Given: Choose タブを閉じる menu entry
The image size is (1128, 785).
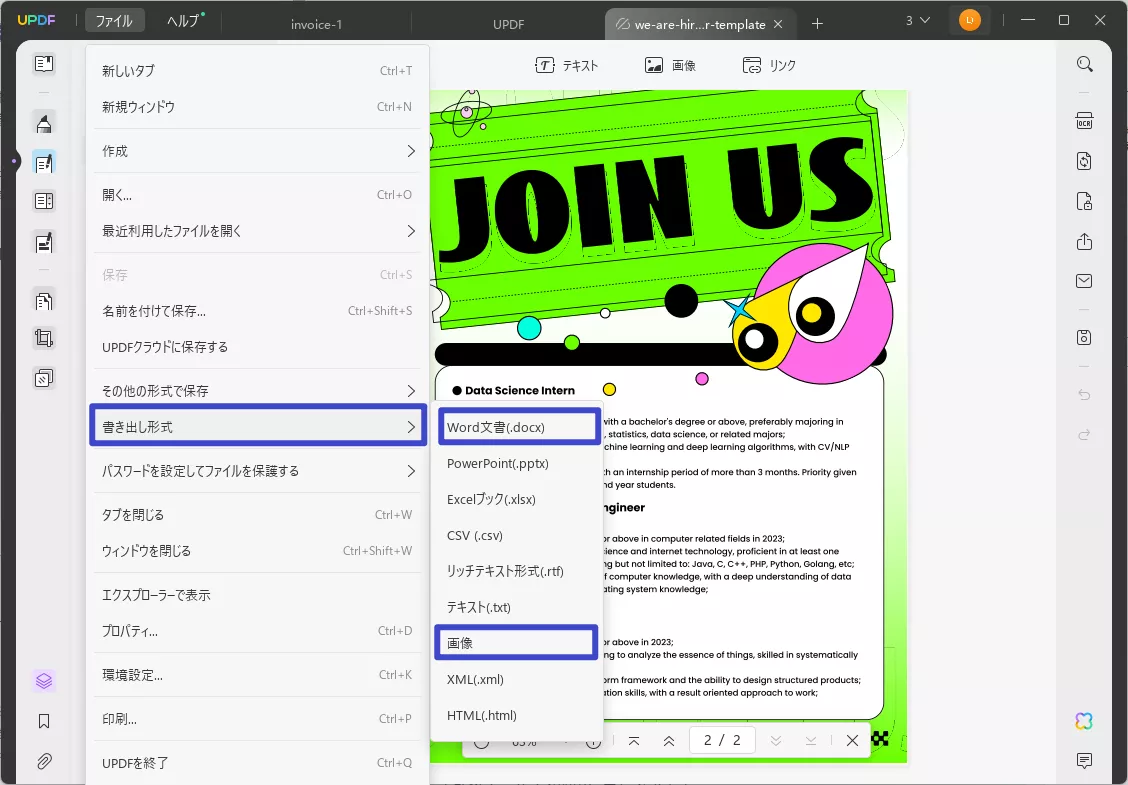Looking at the screenshot, I should pos(258,515).
